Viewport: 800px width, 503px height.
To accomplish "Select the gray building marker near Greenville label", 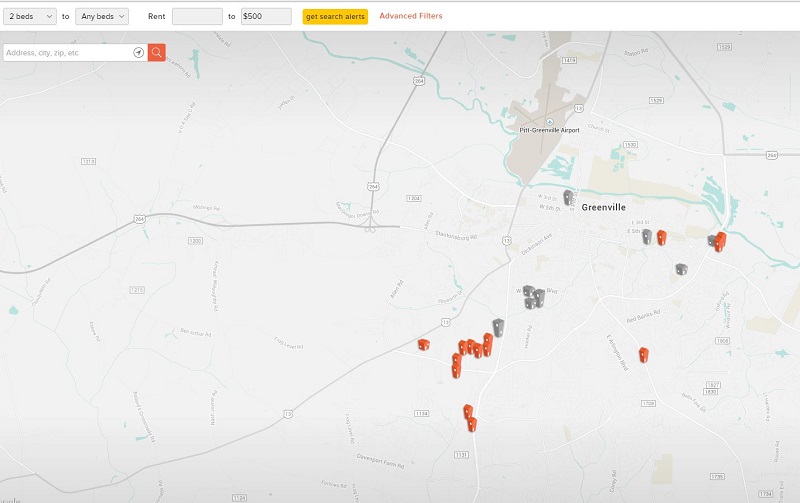I will [568, 197].
